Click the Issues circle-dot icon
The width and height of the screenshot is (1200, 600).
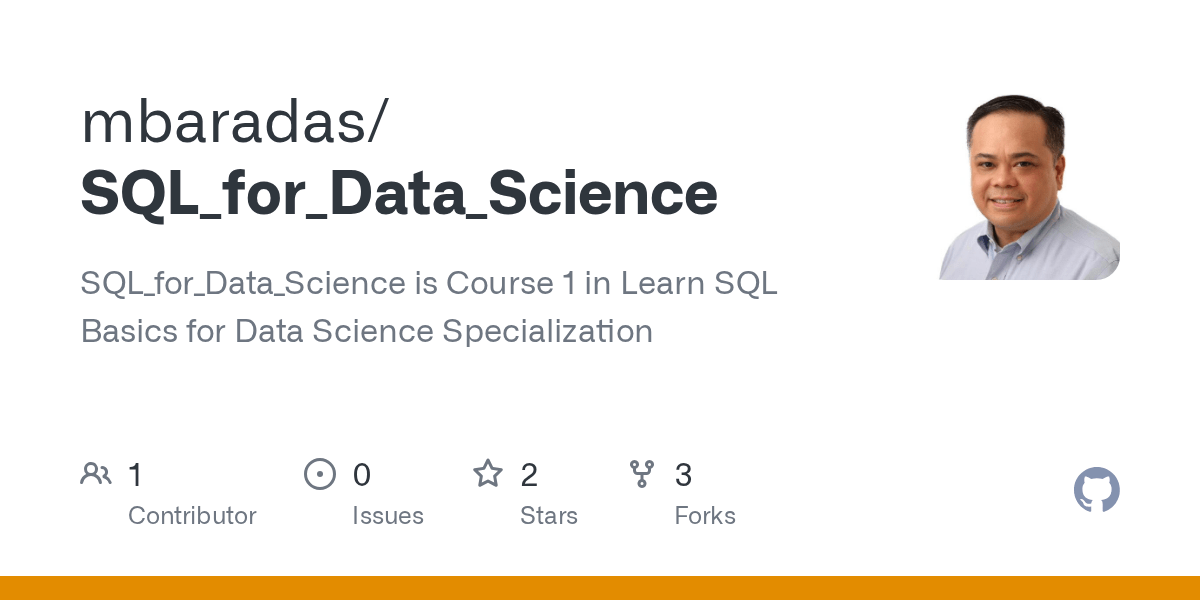(x=320, y=474)
